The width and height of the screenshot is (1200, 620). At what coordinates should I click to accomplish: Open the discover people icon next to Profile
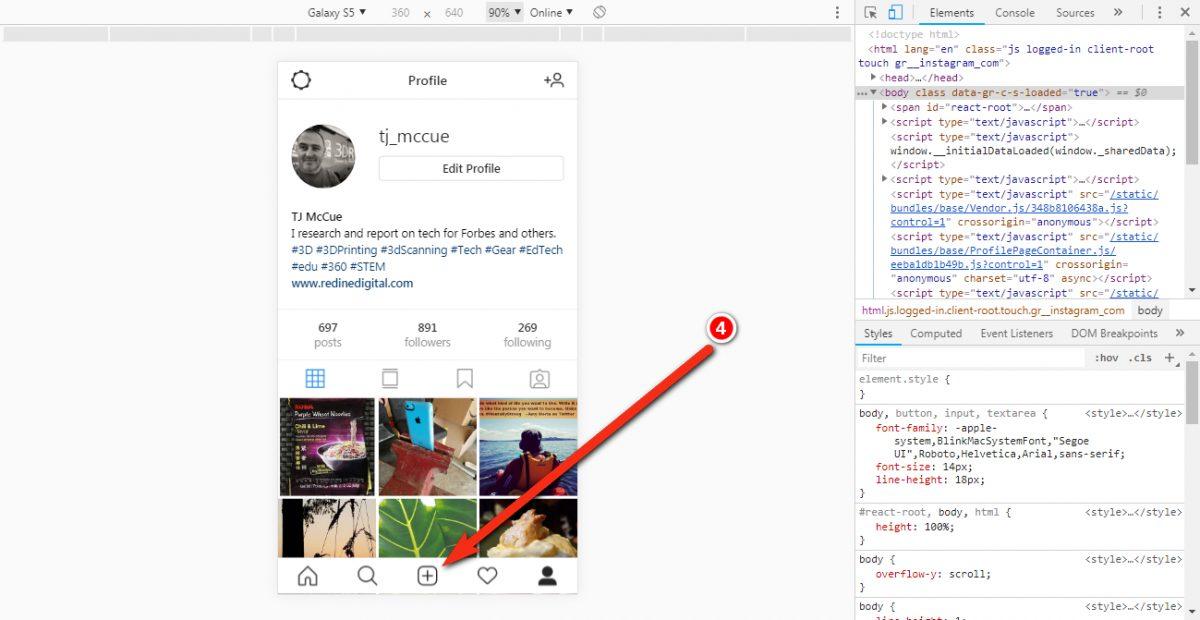(x=554, y=80)
